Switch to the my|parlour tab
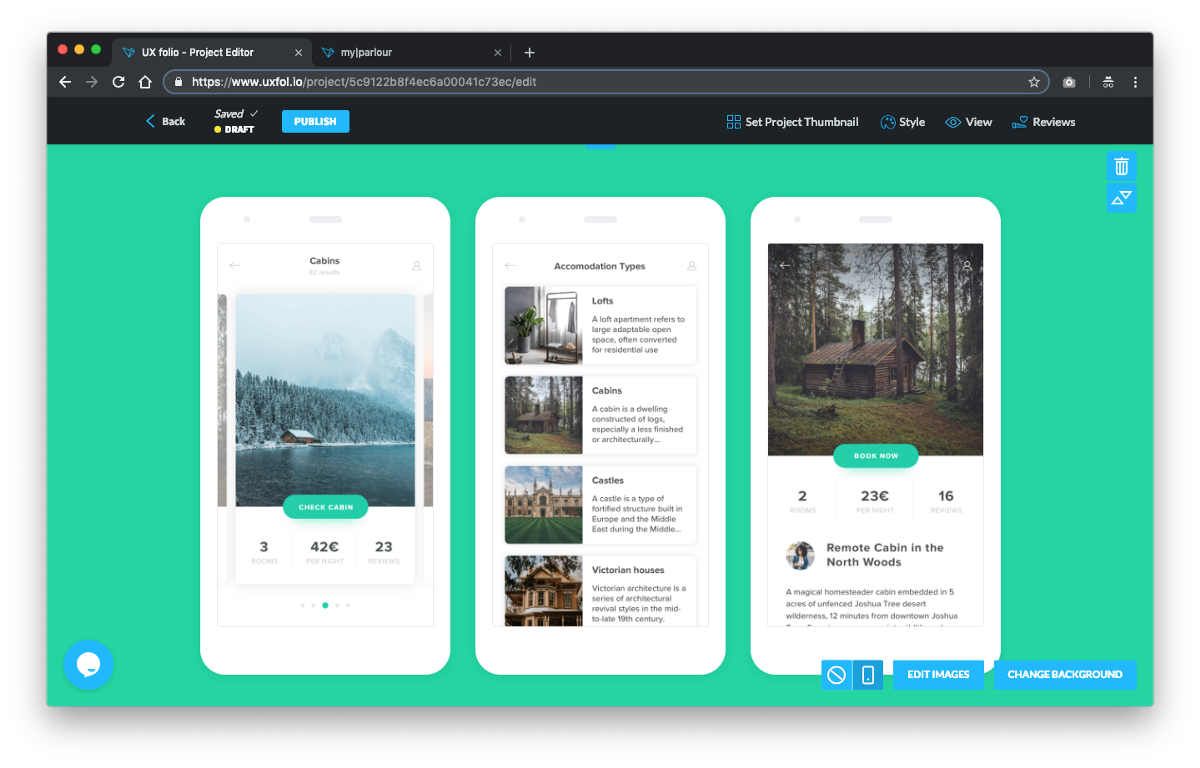This screenshot has height=768, width=1200. [412, 52]
